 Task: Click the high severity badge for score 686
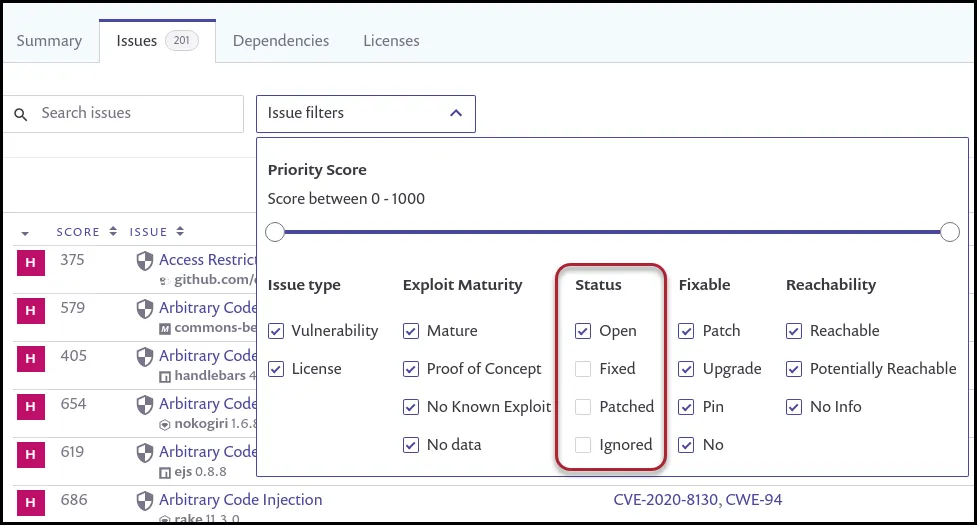(x=31, y=503)
